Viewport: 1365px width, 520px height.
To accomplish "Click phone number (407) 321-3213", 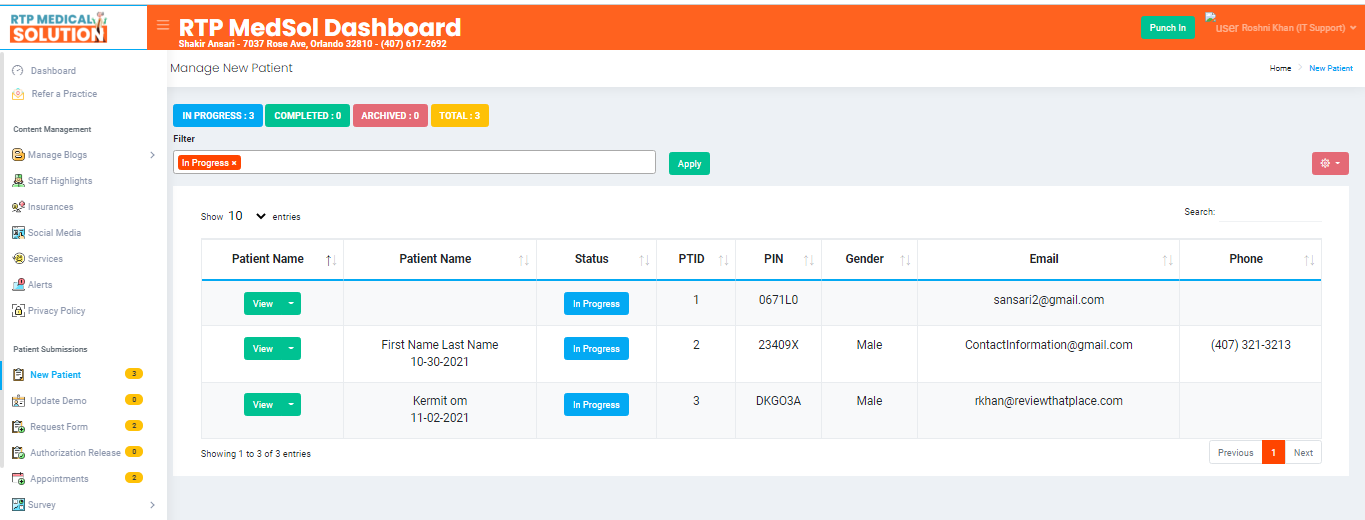I will coord(1250,345).
